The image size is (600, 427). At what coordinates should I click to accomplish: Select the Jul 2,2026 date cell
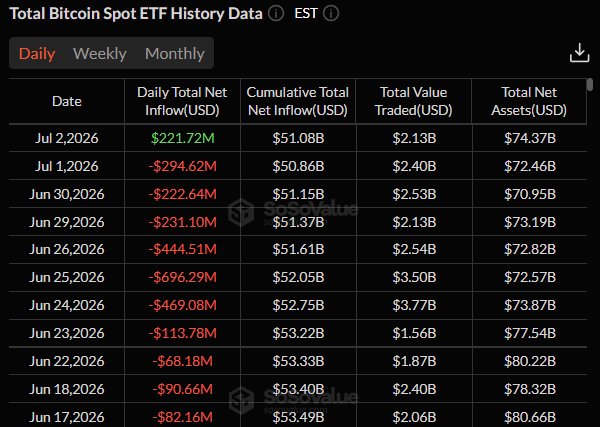tap(67, 138)
